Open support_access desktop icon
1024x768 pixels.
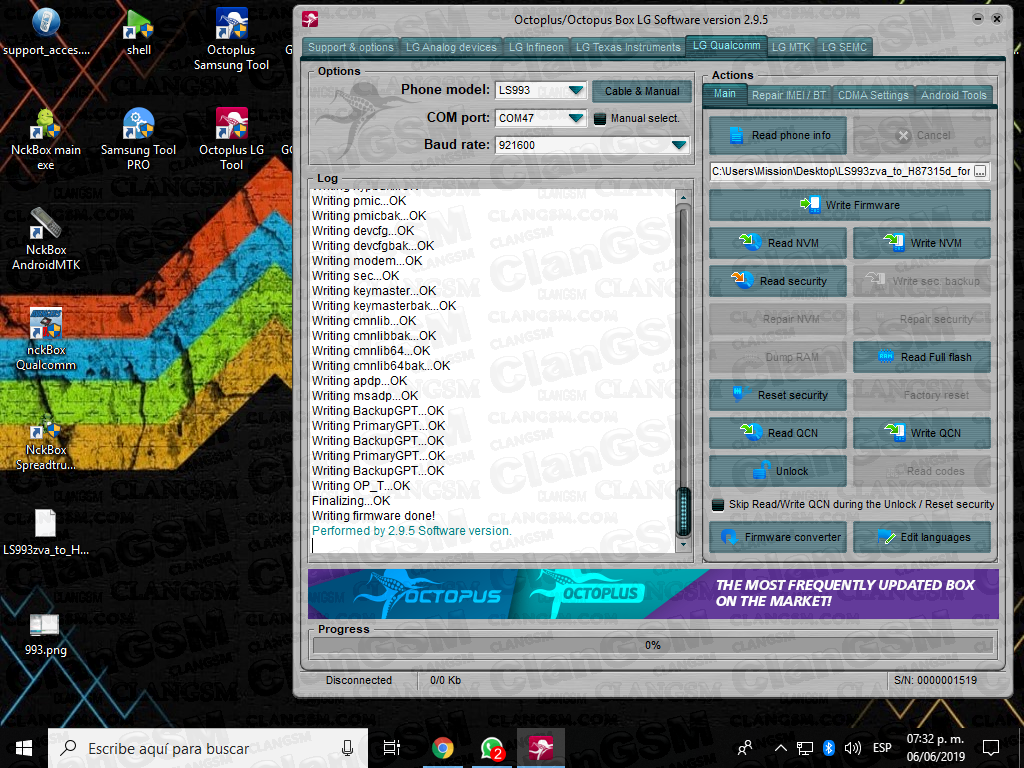tap(46, 33)
